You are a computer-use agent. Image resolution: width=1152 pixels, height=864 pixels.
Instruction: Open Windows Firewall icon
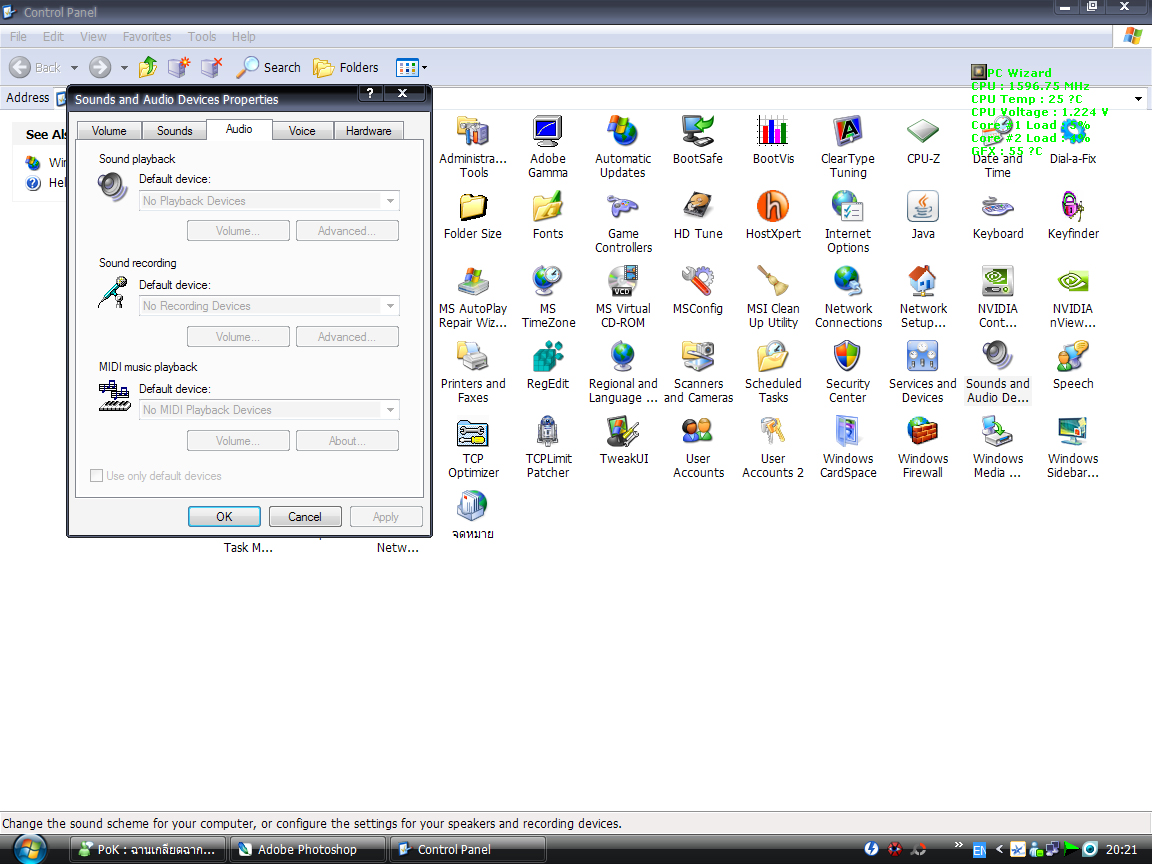coord(923,446)
